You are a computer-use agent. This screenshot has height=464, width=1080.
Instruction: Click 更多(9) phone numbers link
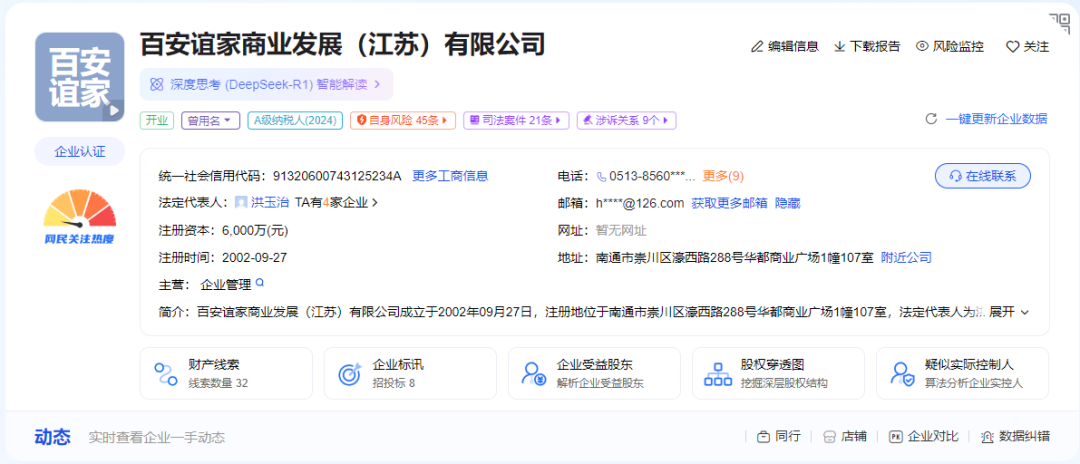coord(723,176)
